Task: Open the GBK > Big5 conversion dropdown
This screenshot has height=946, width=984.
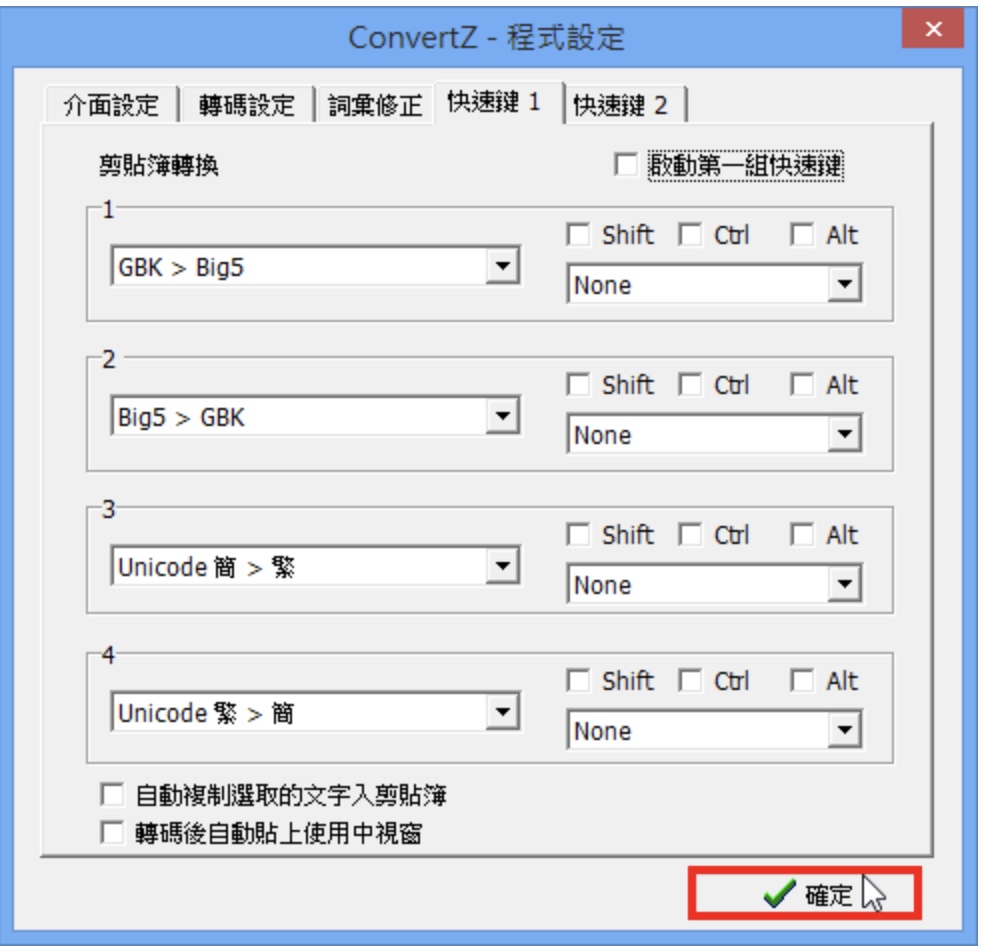Action: 315,266
